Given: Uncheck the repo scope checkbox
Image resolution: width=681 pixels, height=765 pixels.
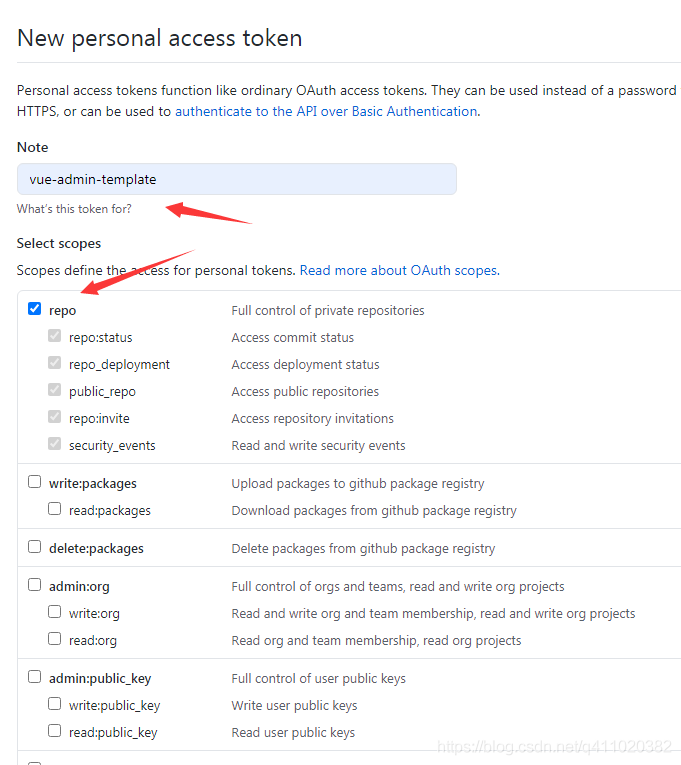Looking at the screenshot, I should click(35, 310).
